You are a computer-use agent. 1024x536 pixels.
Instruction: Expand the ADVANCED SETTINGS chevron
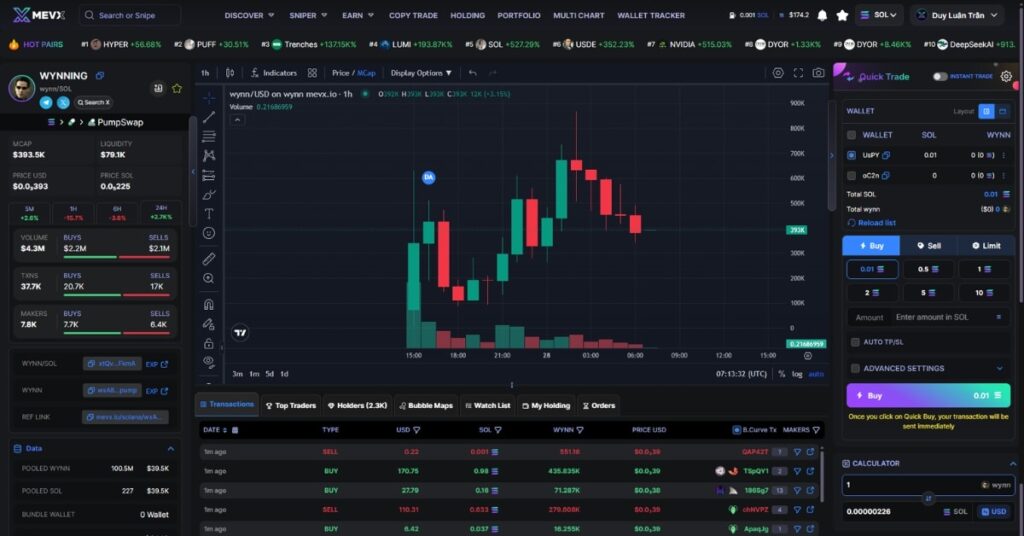[1000, 368]
